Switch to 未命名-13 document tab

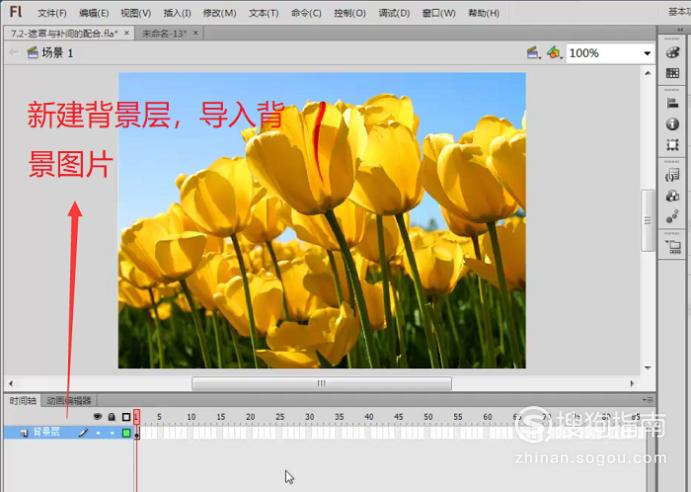point(164,33)
